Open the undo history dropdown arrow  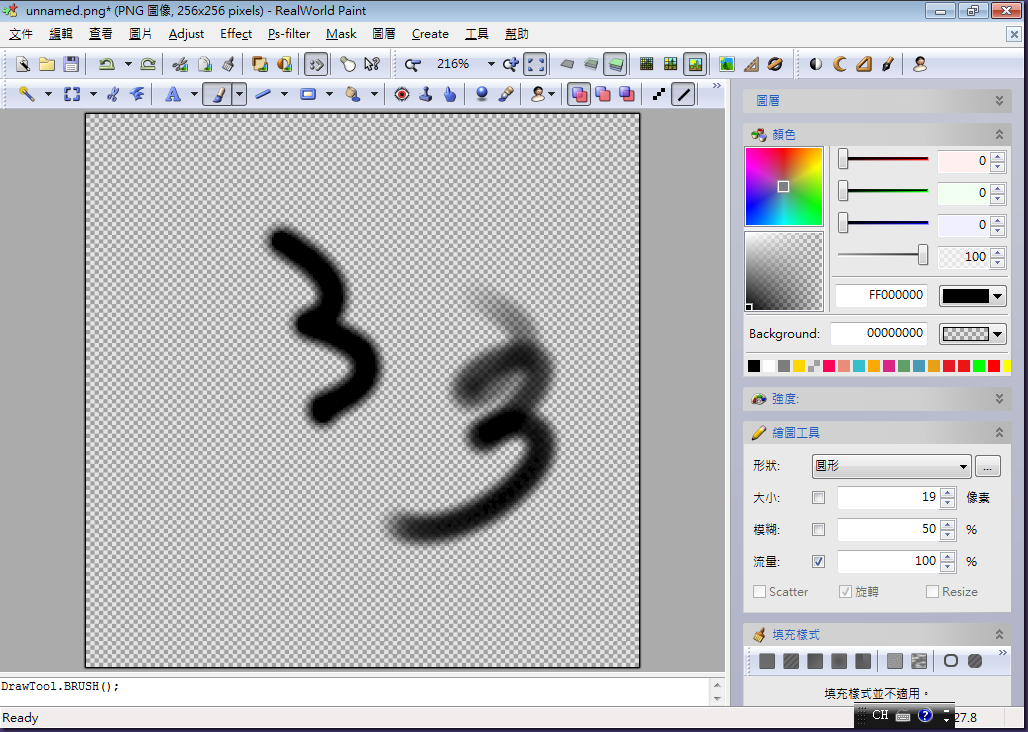[x=128, y=64]
